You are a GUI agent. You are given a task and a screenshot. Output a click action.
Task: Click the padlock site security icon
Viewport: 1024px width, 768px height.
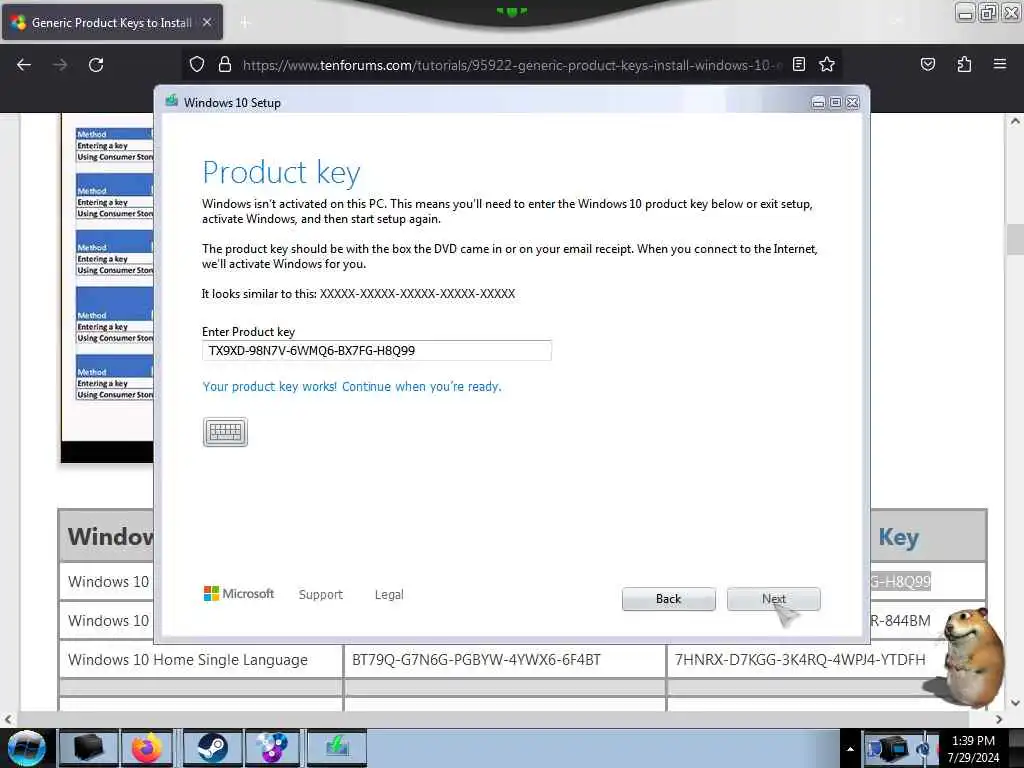click(x=225, y=64)
